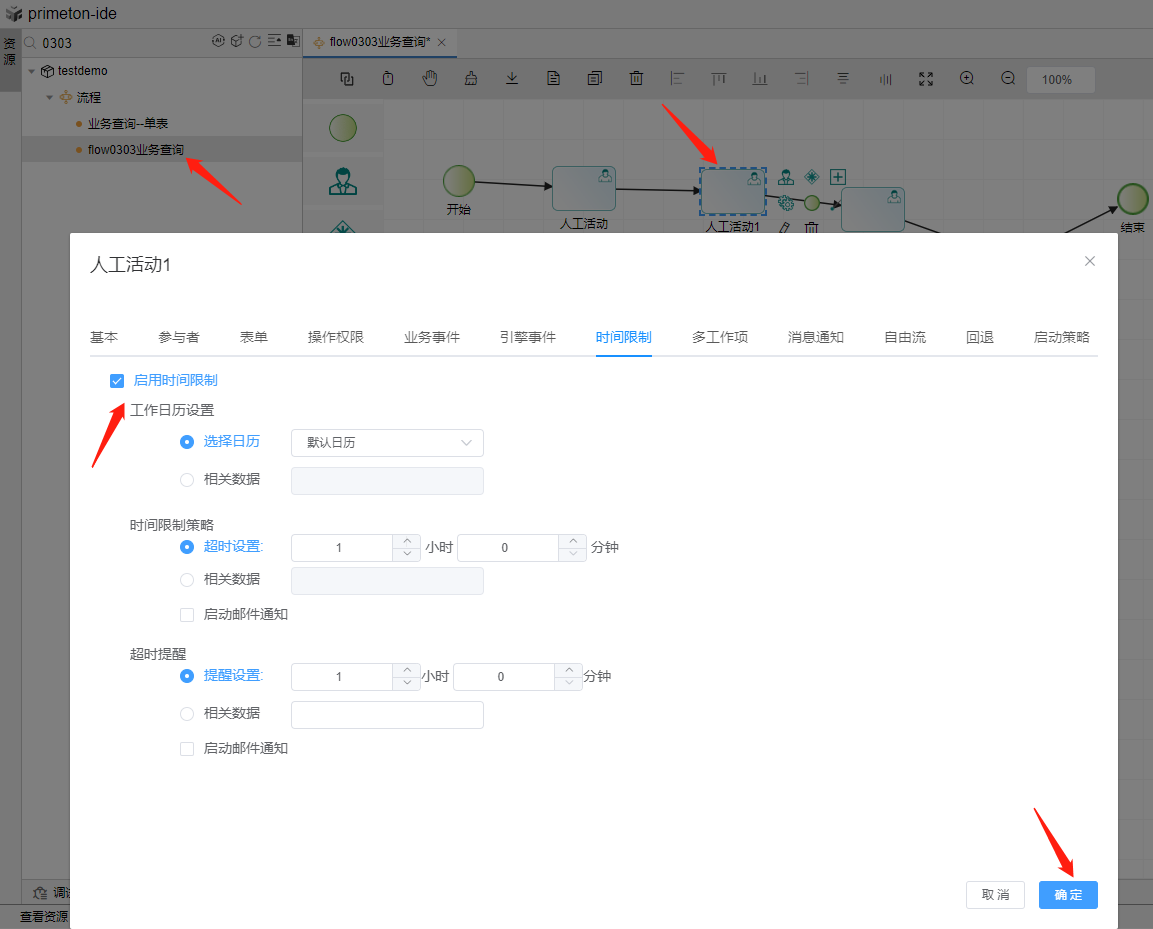Click the zoom out magnifier icon
The height and width of the screenshot is (929, 1153).
pos(1008,79)
